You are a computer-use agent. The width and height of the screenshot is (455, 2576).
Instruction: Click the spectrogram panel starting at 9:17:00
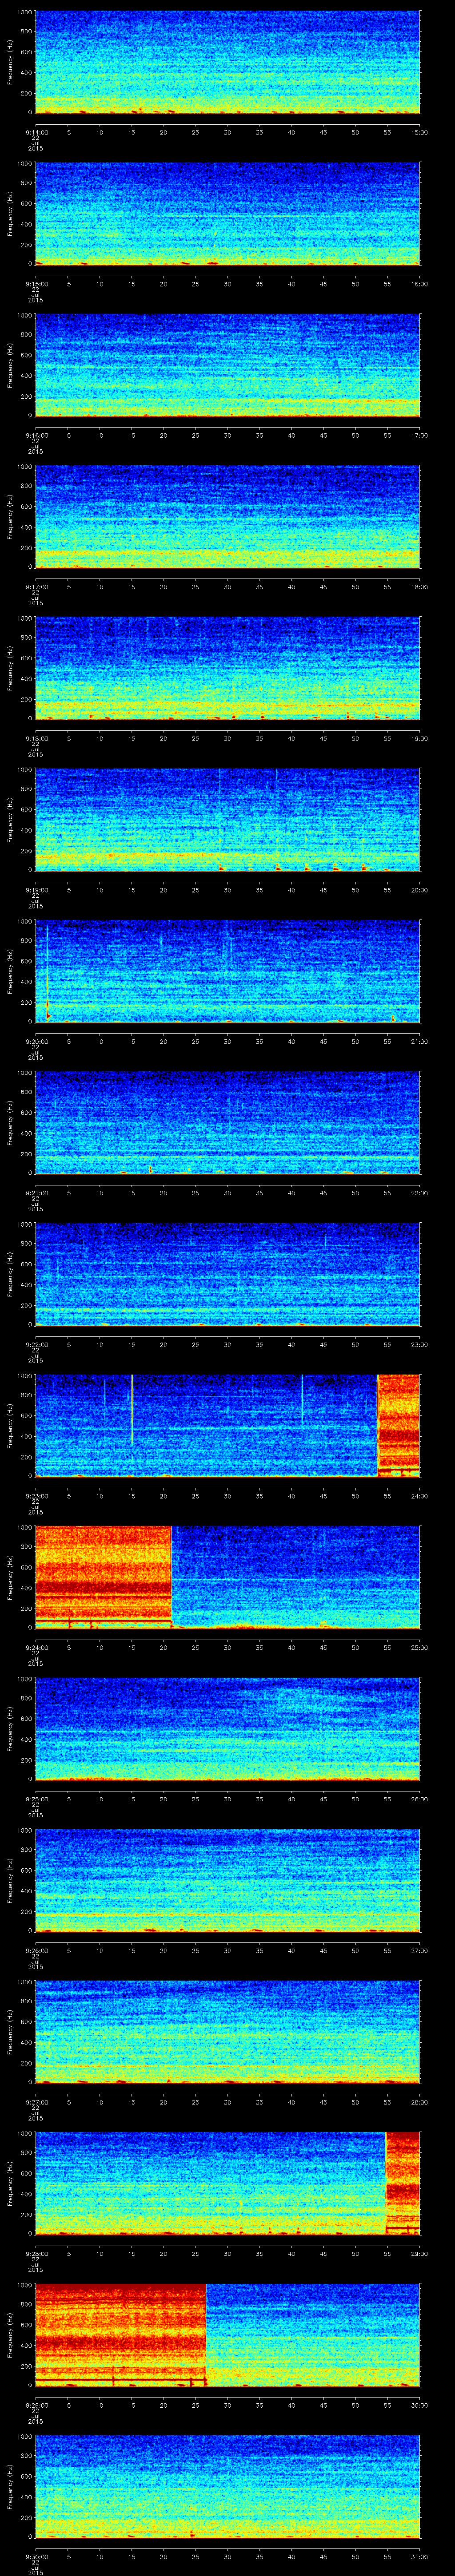(227, 517)
